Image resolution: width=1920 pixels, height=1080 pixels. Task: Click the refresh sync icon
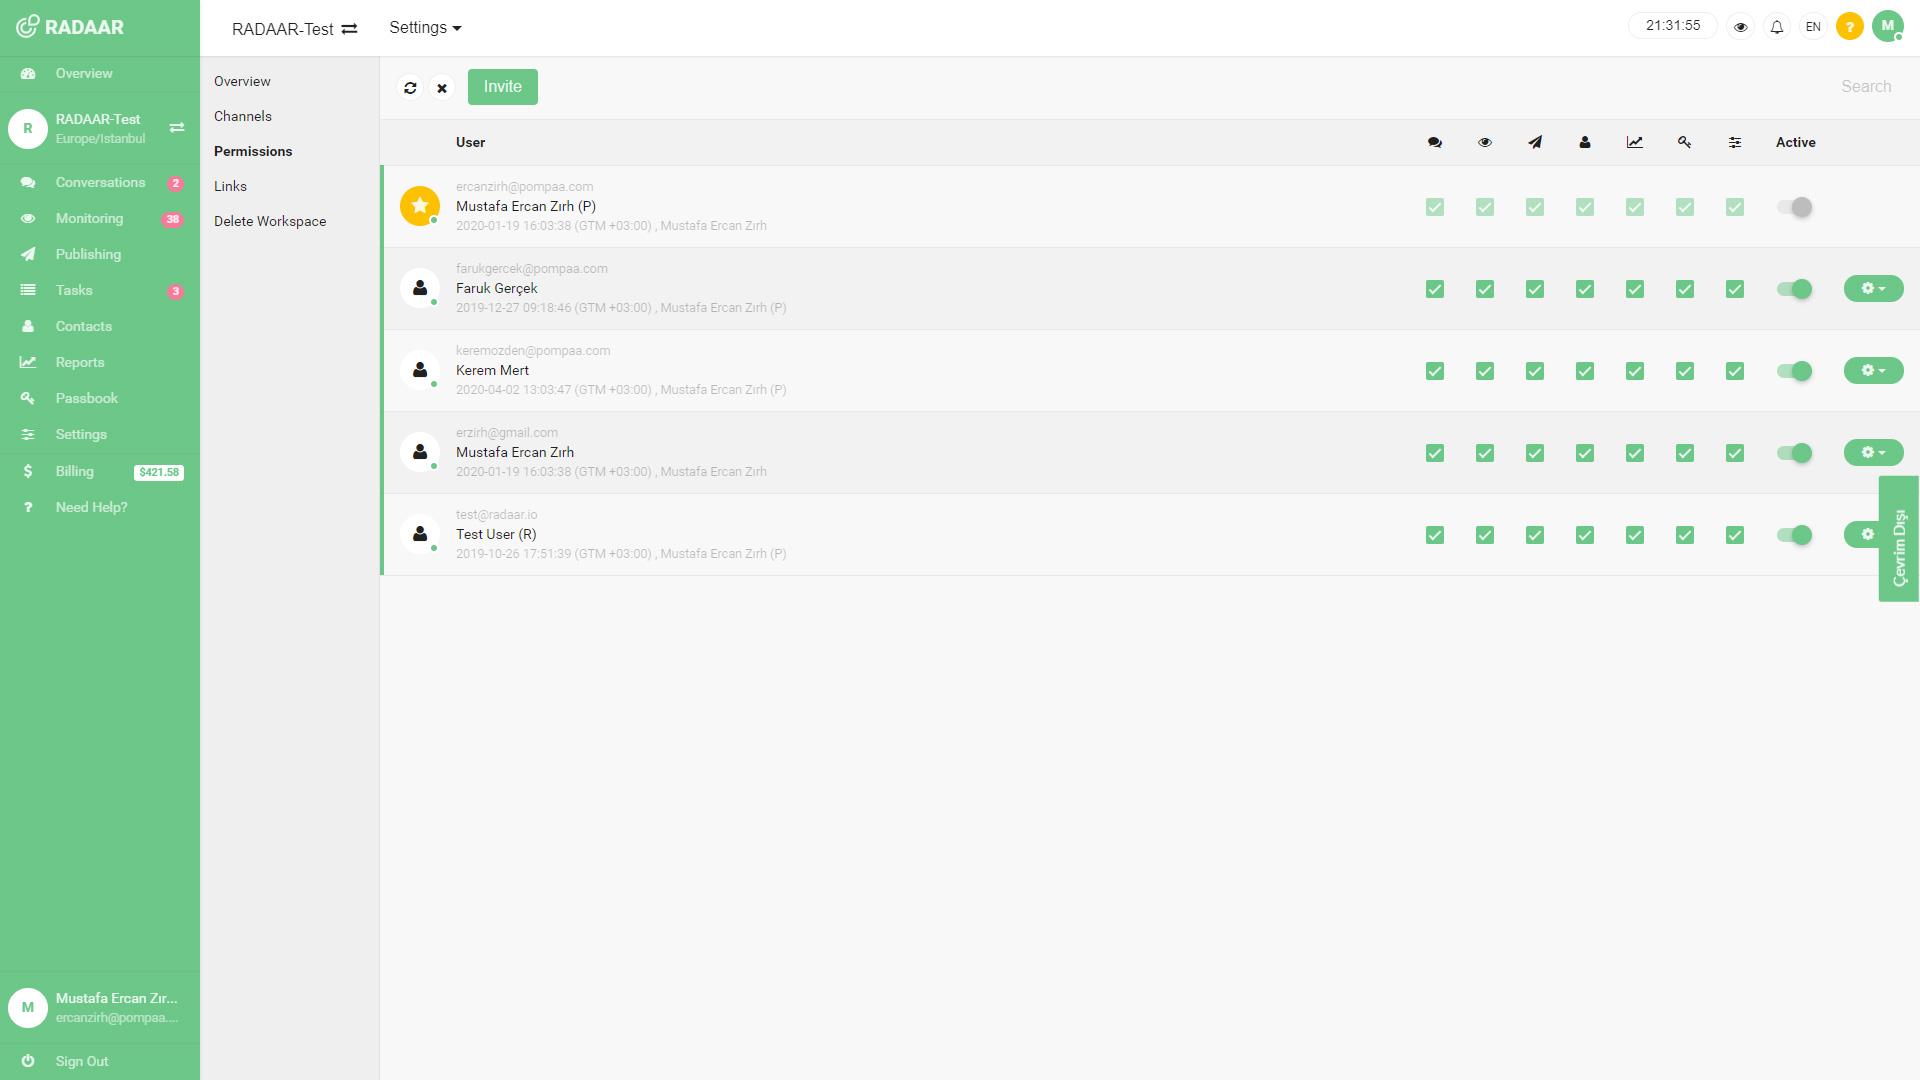tap(410, 87)
